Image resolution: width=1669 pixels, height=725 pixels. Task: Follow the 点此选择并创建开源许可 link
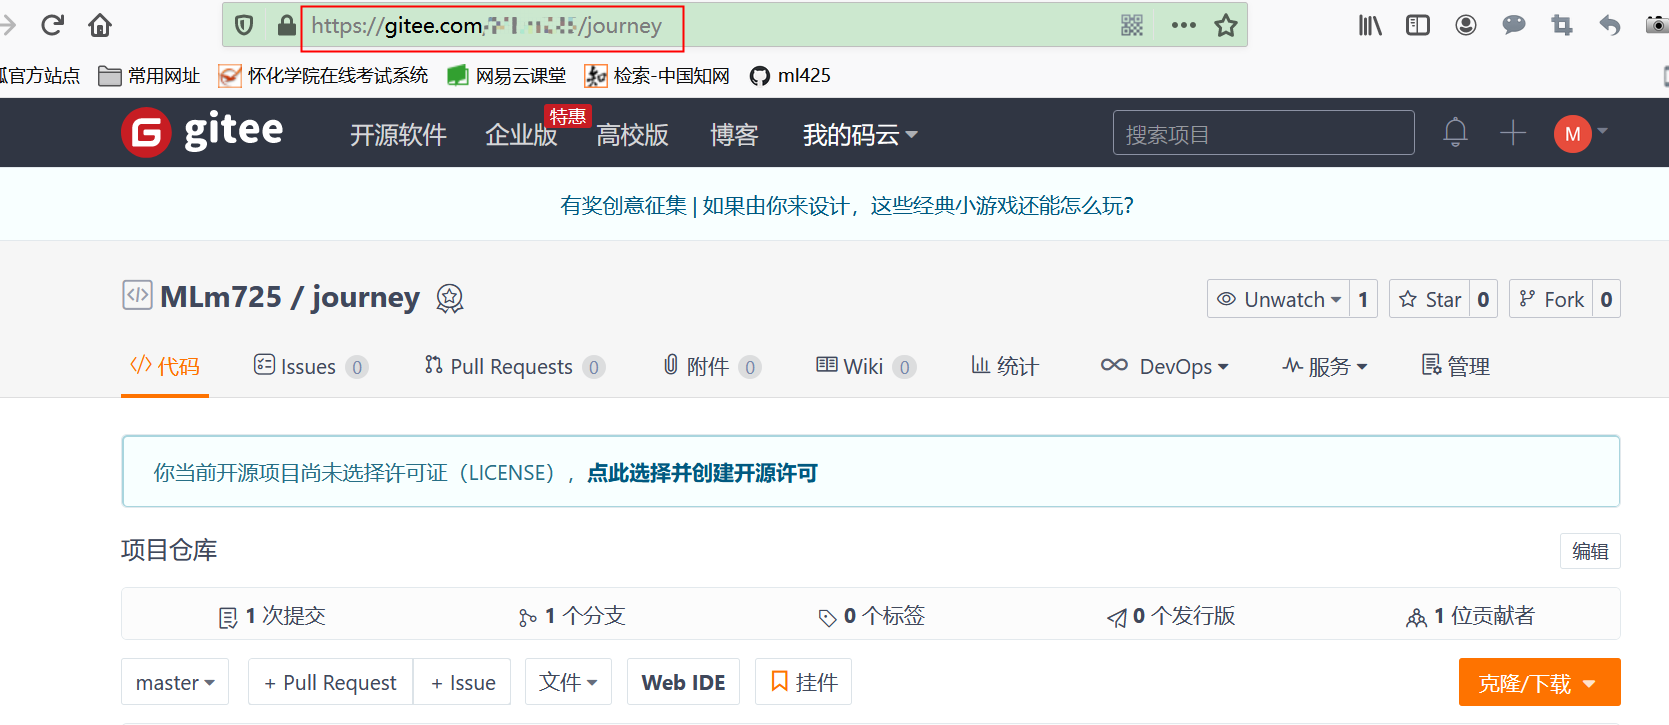[702, 473]
